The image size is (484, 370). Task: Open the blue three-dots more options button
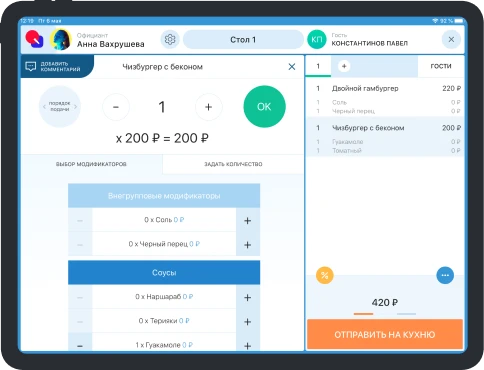(x=445, y=275)
